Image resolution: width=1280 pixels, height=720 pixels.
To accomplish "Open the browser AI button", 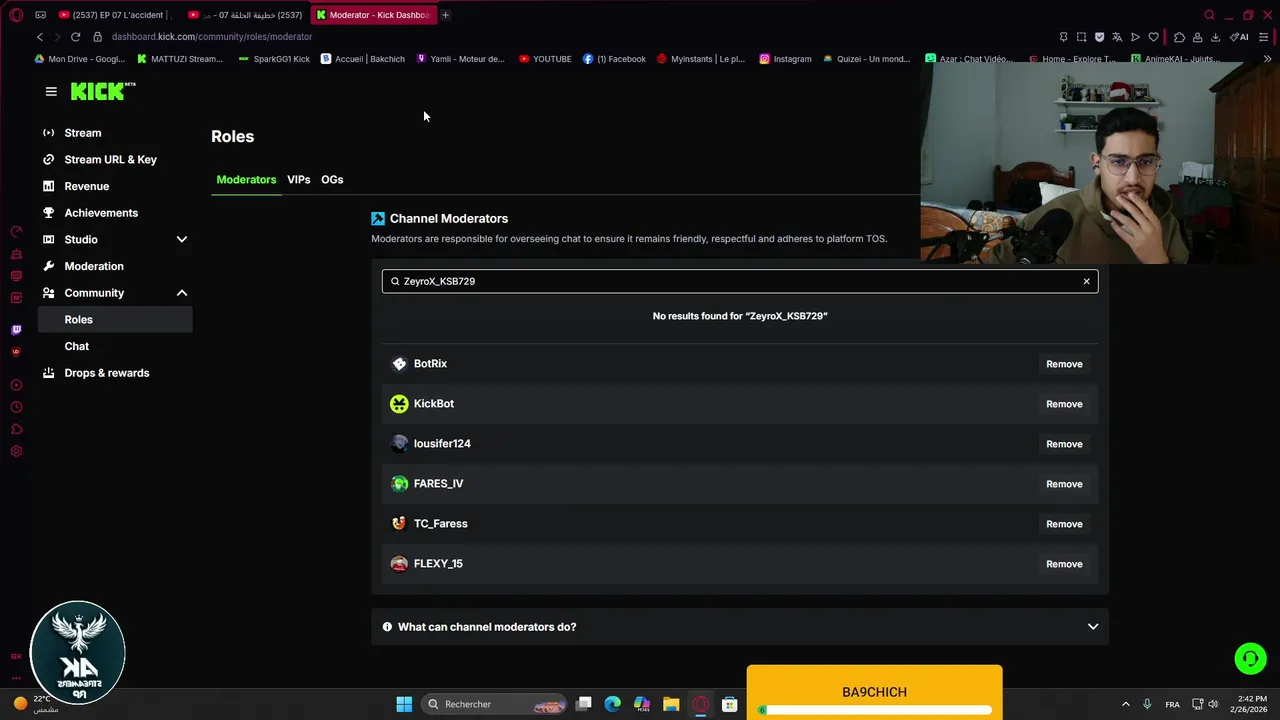I will [x=1239, y=37].
